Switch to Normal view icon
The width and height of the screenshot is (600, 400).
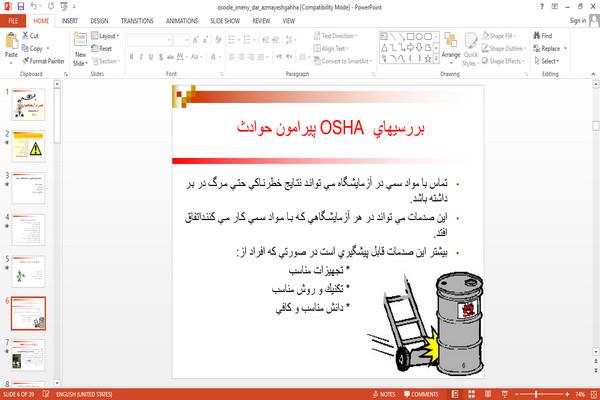(x=455, y=394)
